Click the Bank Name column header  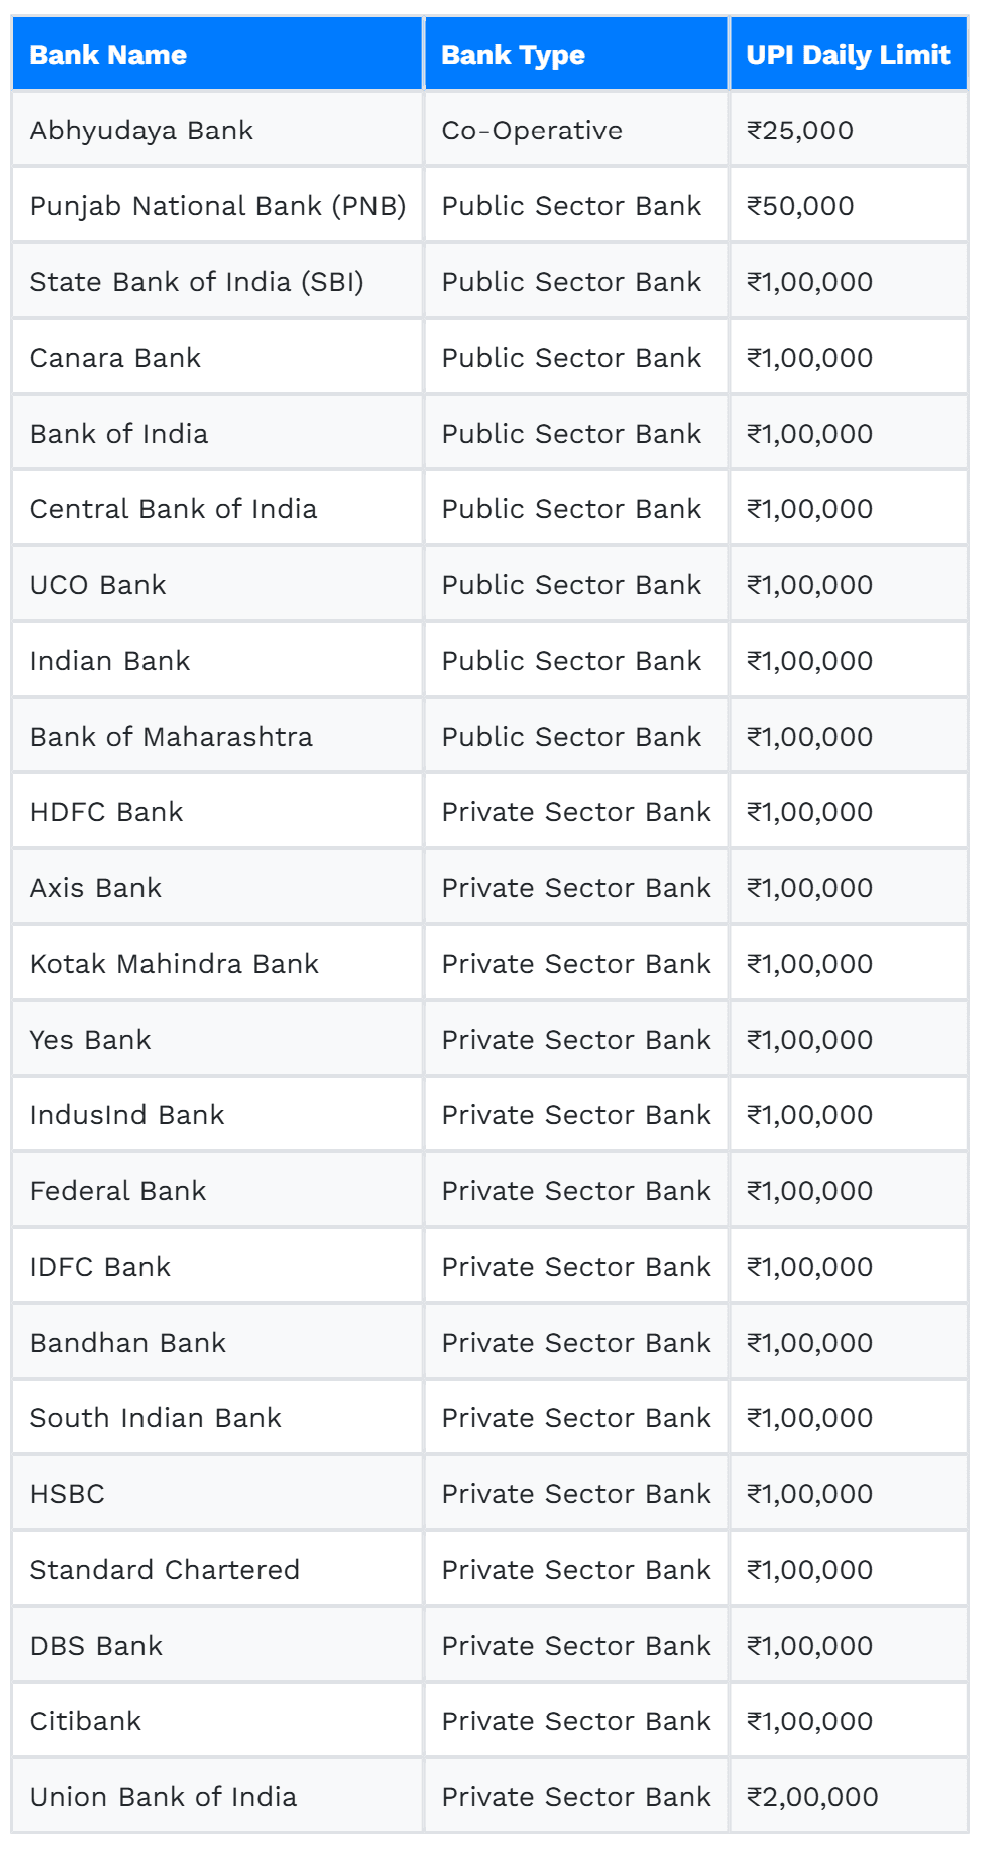pyautogui.click(x=218, y=54)
